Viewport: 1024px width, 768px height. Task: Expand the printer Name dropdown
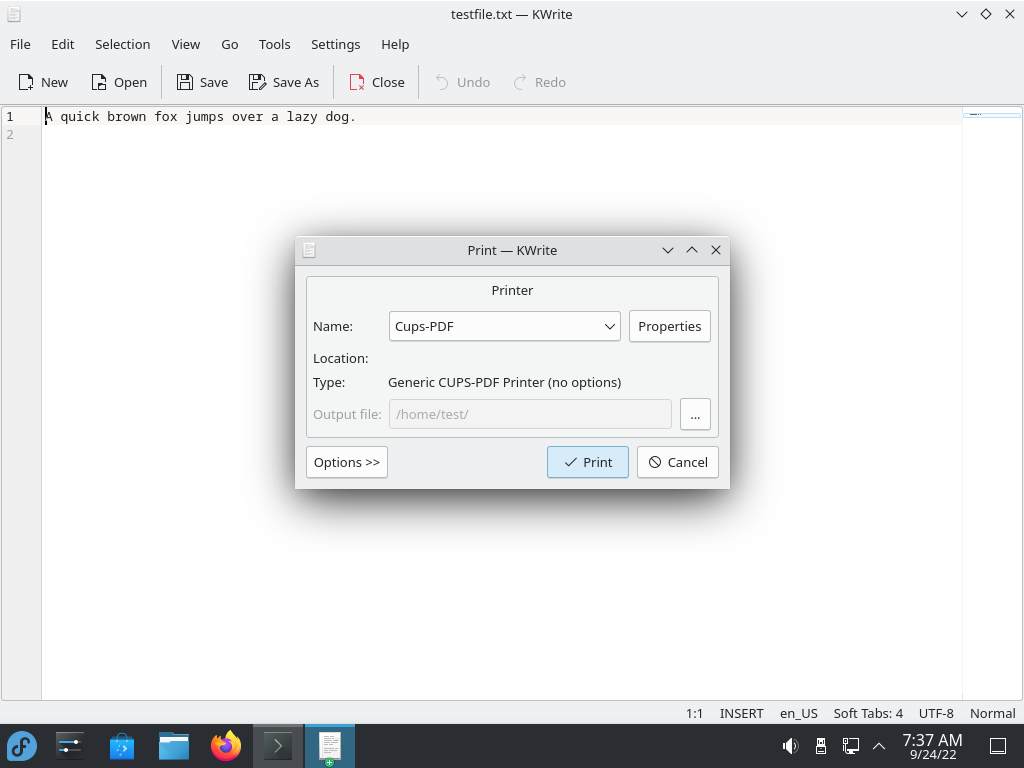point(504,326)
